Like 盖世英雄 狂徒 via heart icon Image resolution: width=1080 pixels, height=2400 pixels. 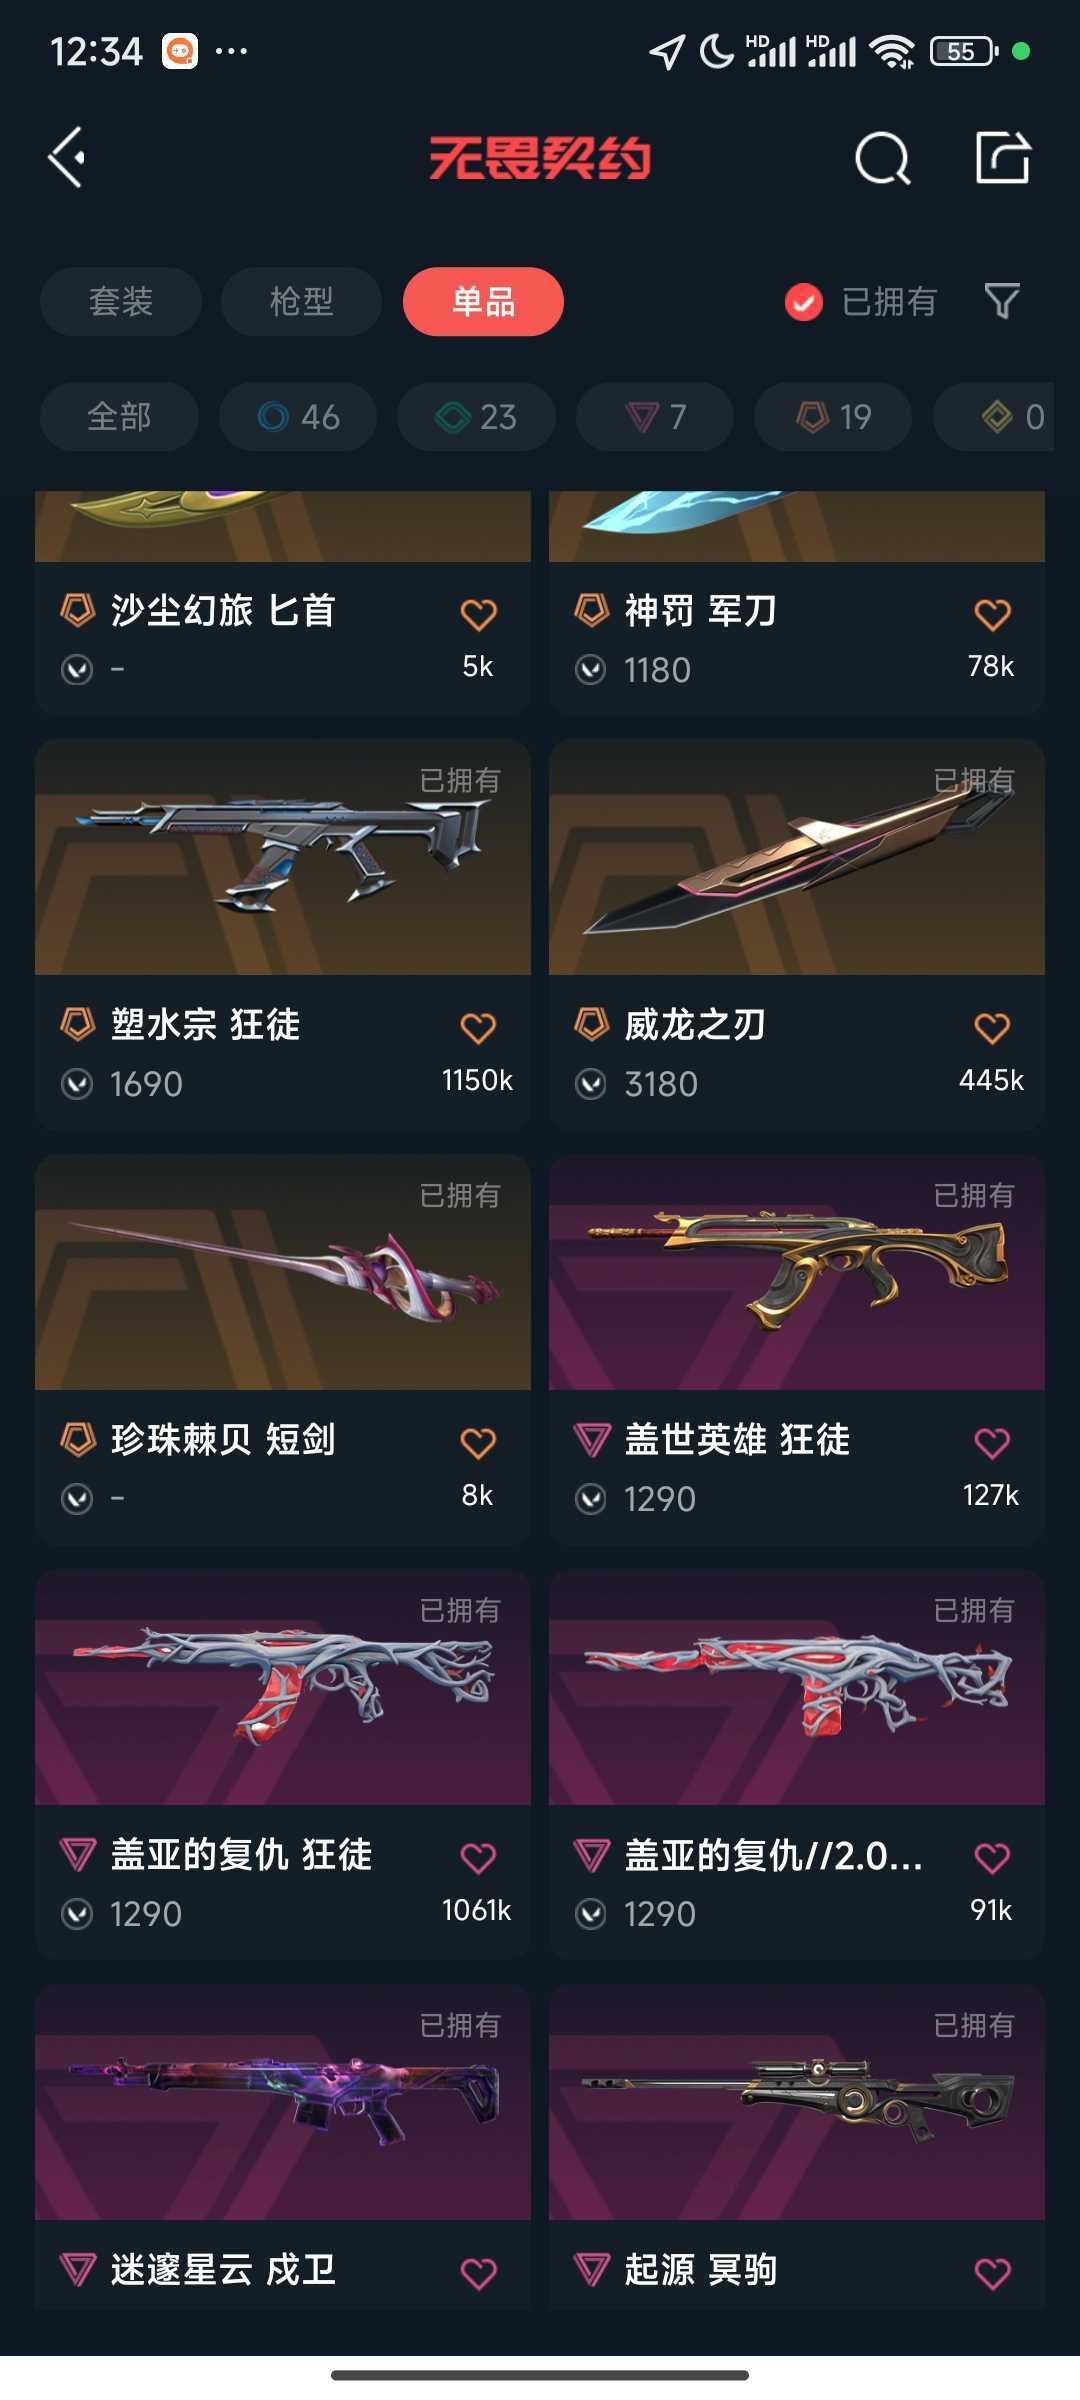click(992, 1442)
